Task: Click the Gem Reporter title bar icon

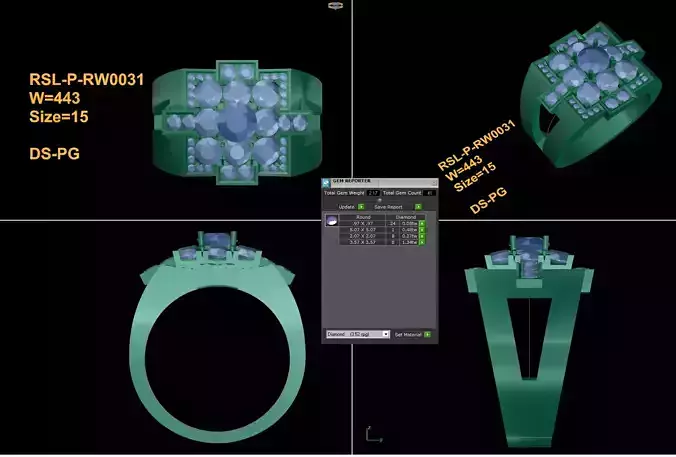Action: (x=326, y=182)
